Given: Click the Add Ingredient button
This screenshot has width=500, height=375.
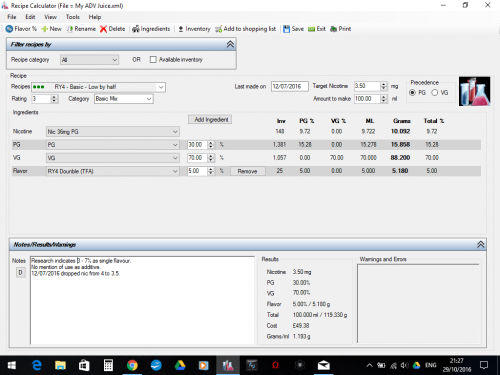Looking at the screenshot, I should 210,119.
